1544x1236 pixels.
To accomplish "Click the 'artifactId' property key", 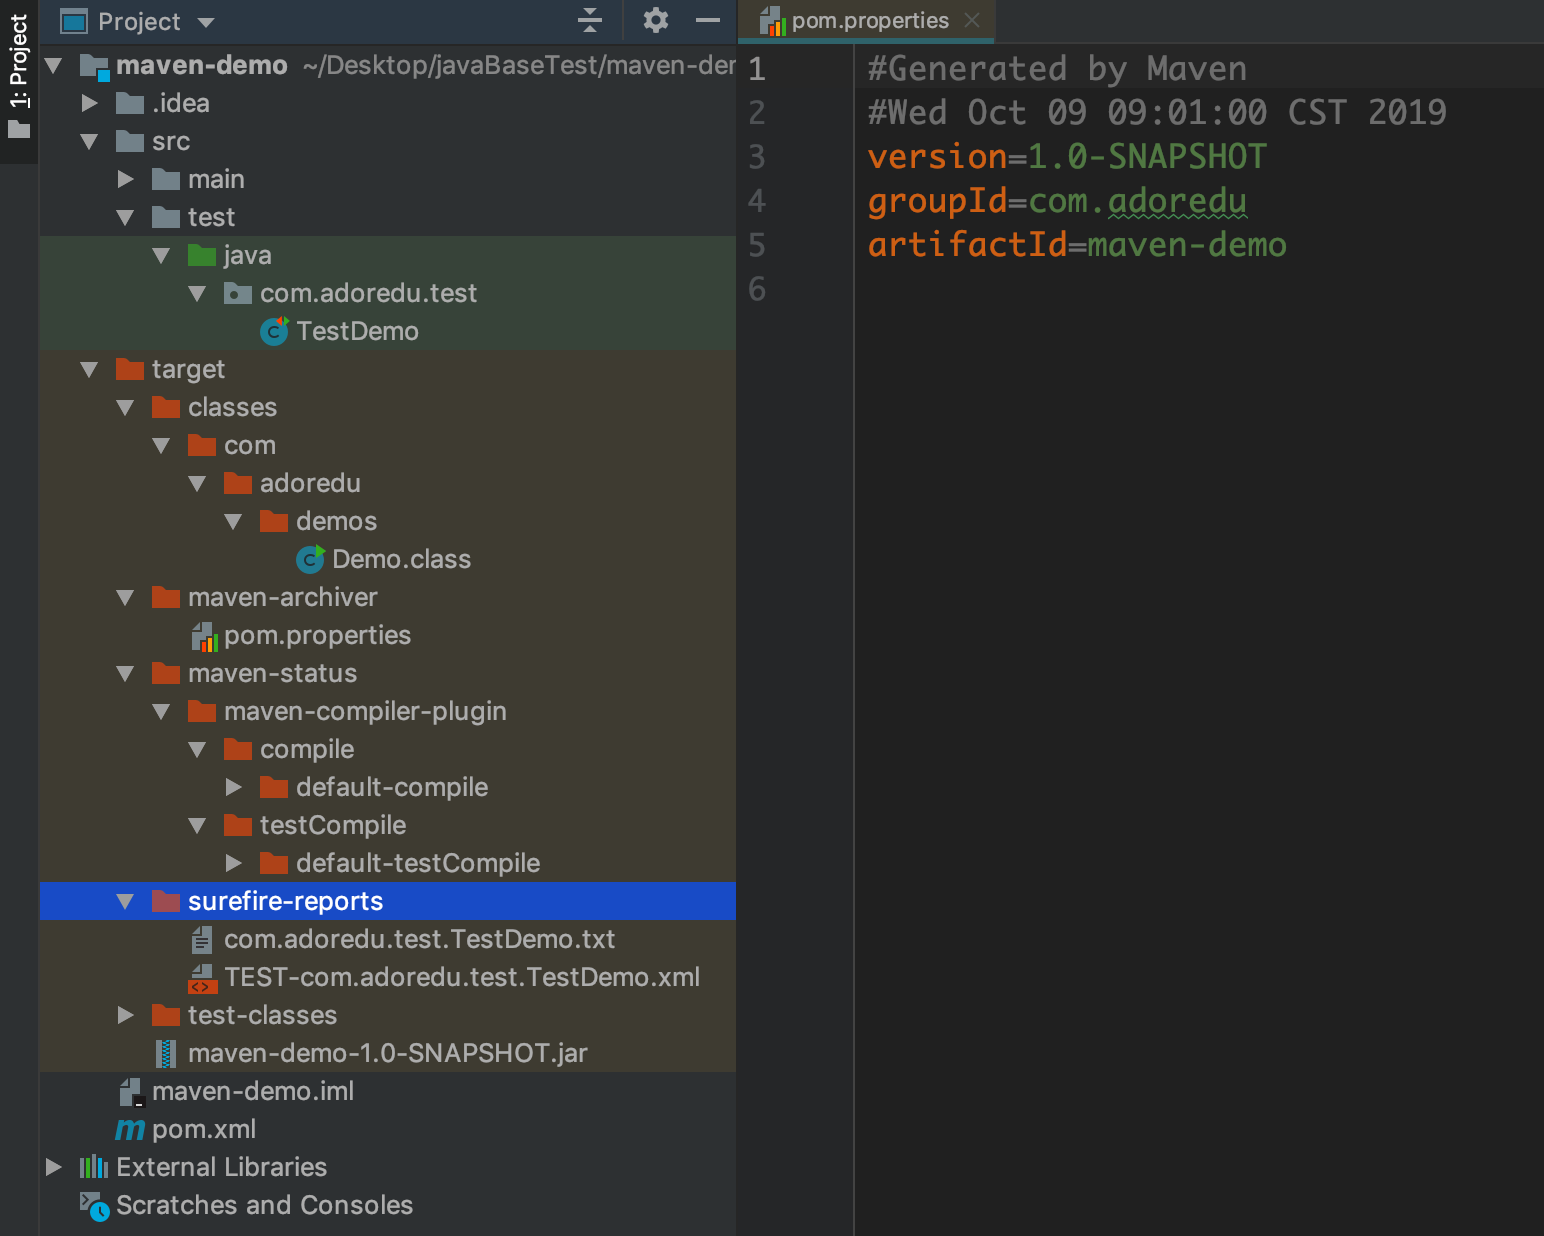I will [967, 245].
